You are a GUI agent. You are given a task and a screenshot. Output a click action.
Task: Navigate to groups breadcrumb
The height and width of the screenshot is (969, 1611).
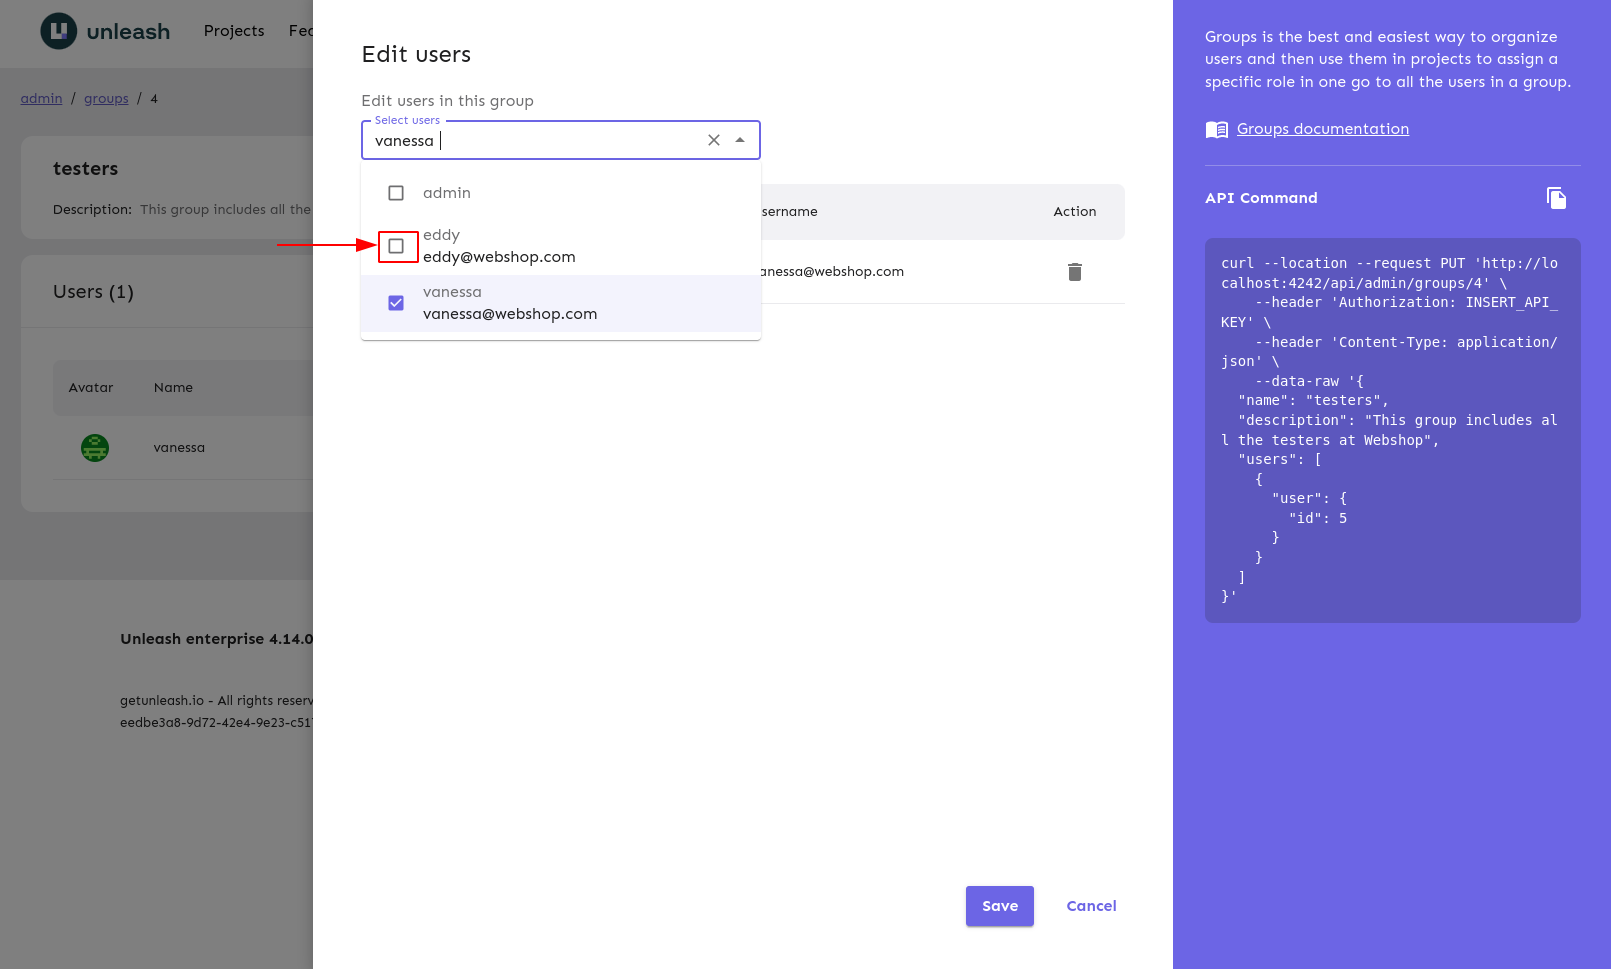click(x=106, y=99)
